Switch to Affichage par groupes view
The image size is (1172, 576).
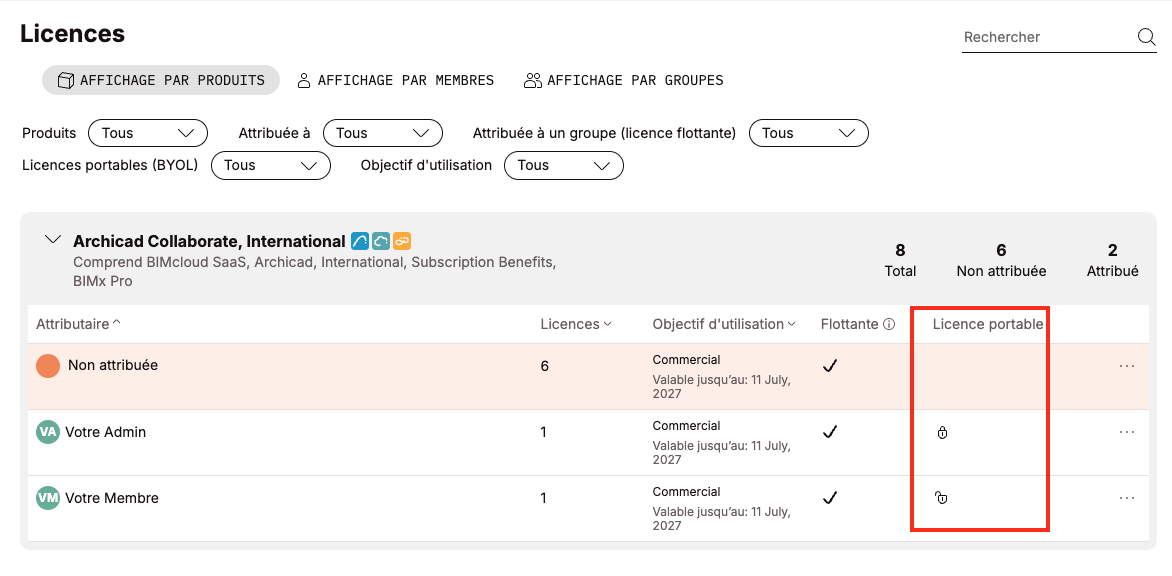point(623,80)
